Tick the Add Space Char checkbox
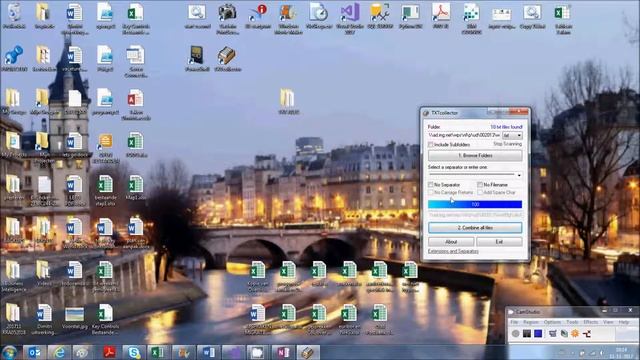This screenshot has height=360, width=640. click(480, 192)
